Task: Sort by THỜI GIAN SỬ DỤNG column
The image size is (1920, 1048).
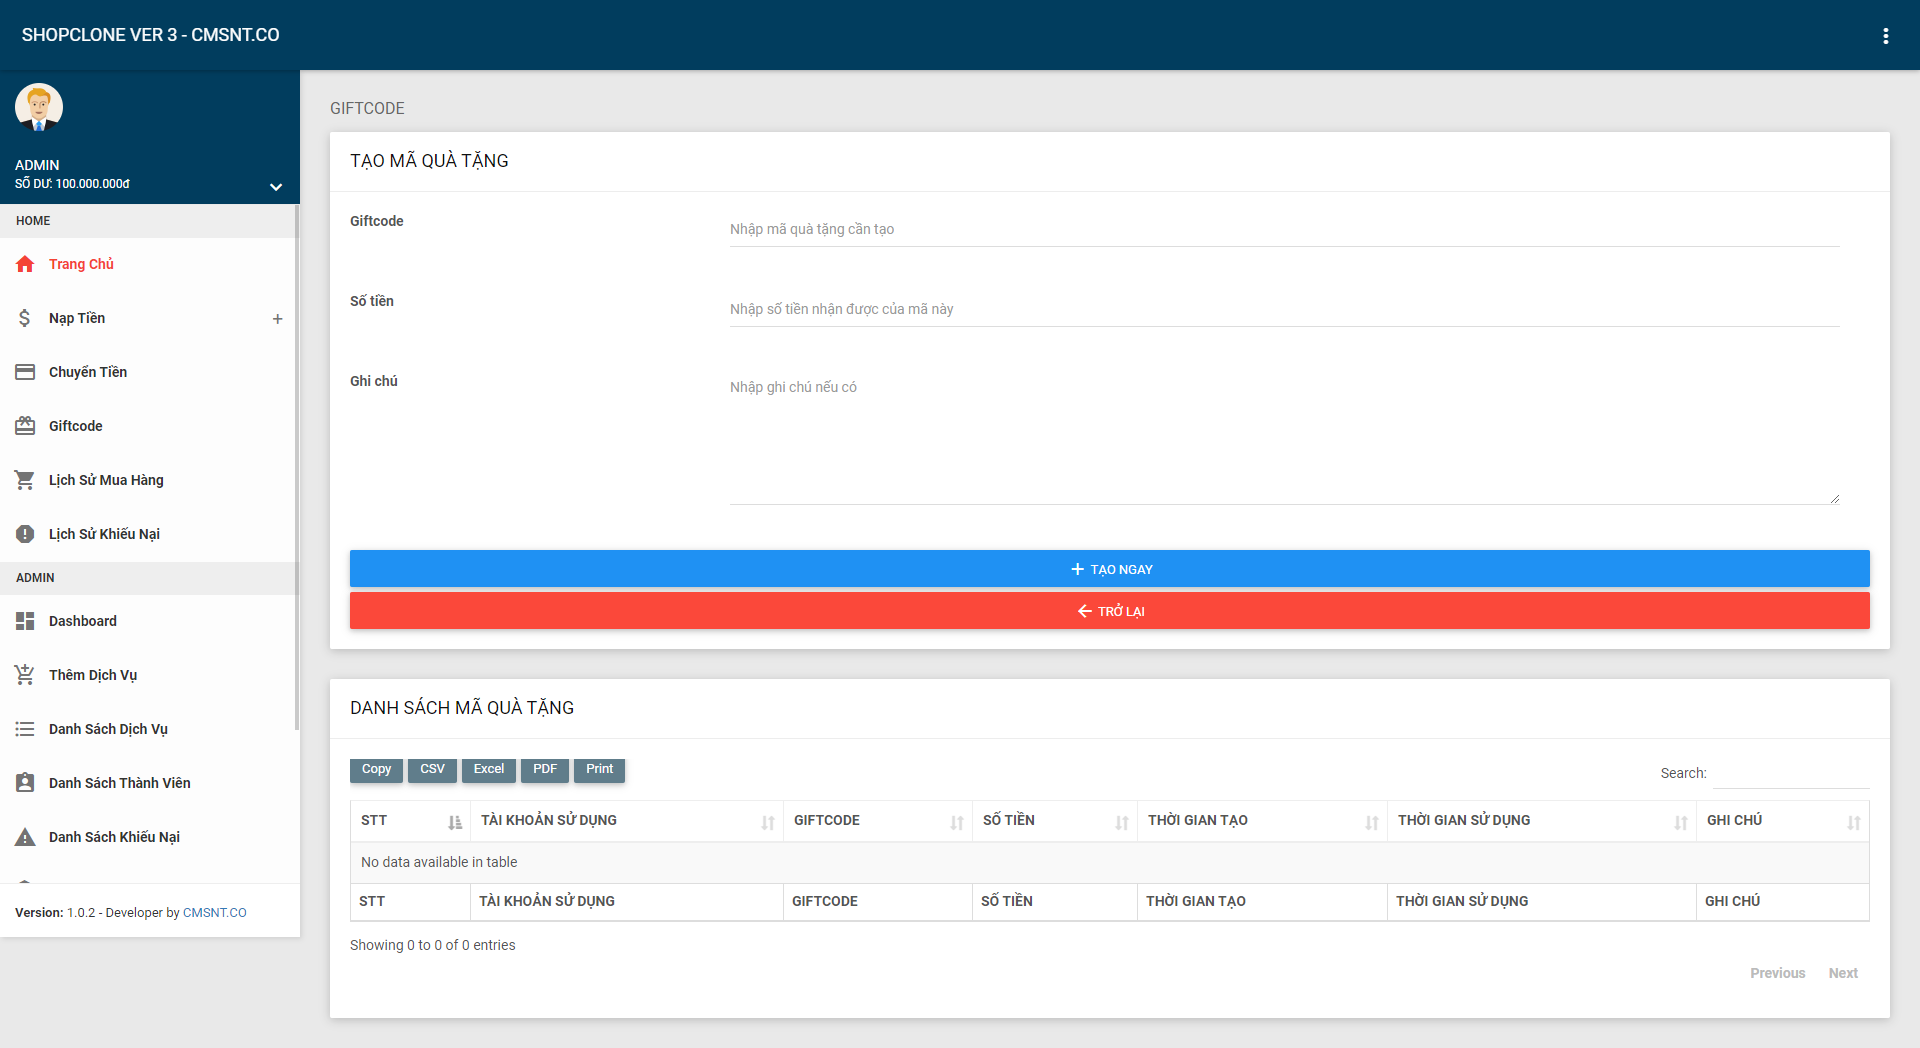Action: coord(1541,821)
